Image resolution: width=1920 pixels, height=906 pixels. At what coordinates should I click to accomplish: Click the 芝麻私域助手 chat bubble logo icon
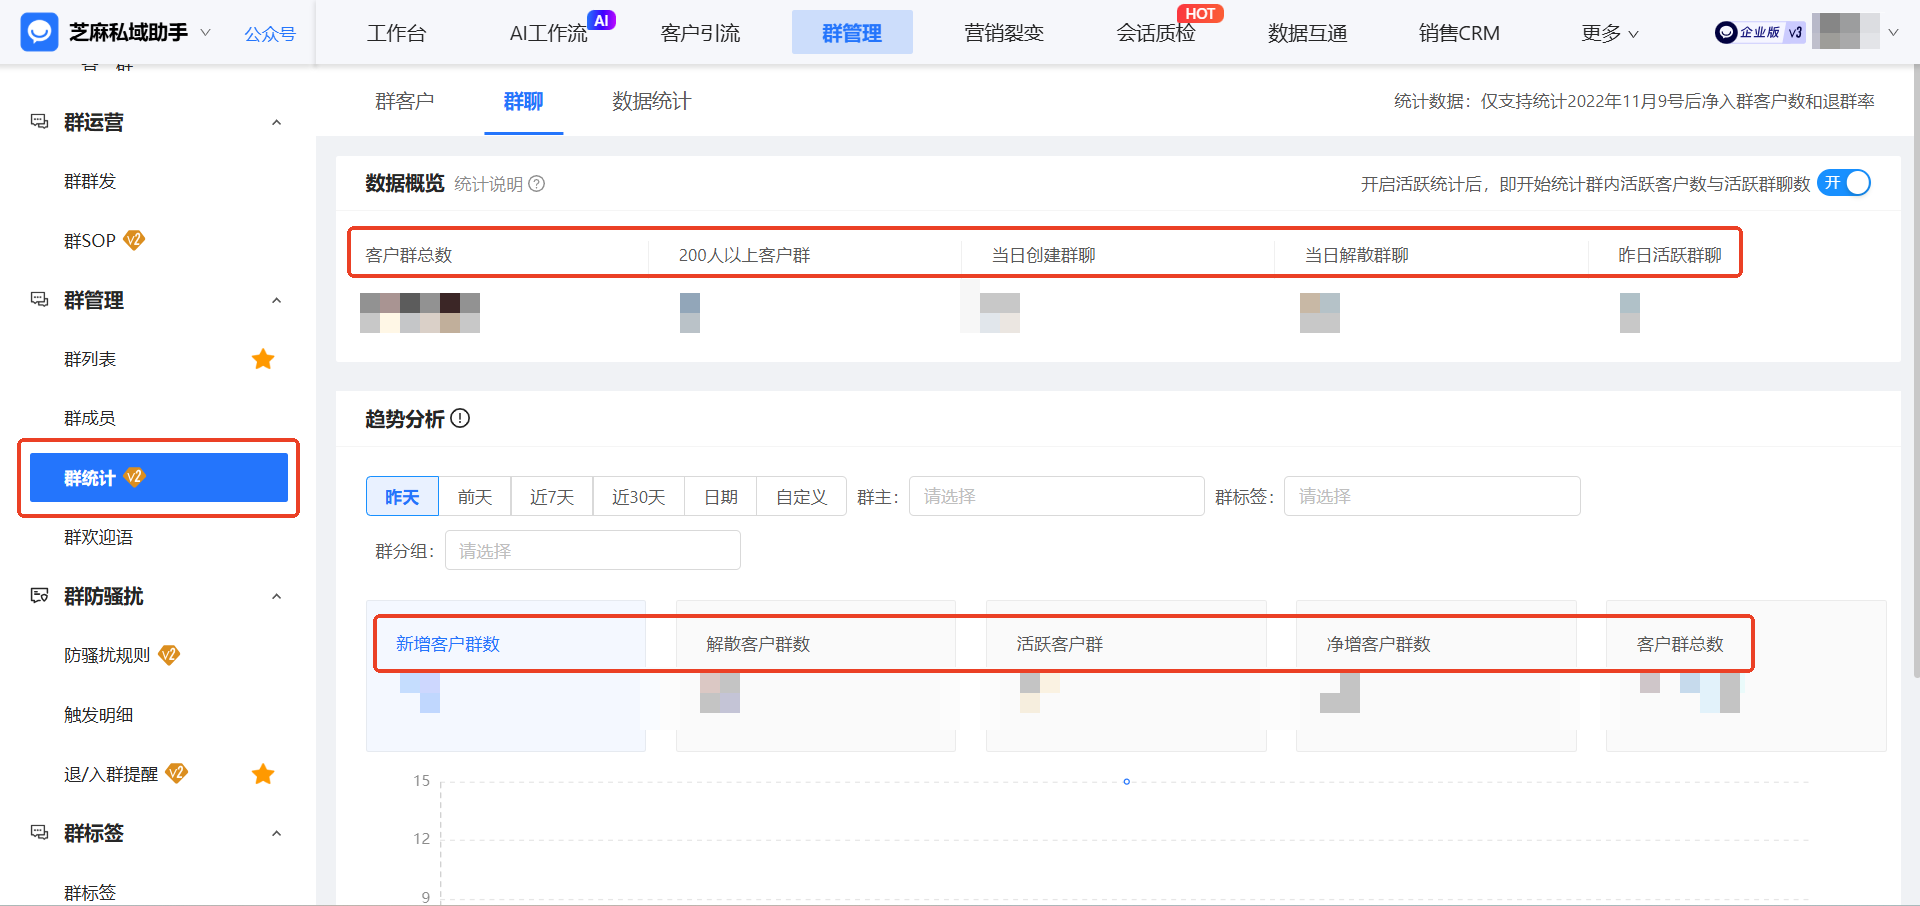pos(38,31)
